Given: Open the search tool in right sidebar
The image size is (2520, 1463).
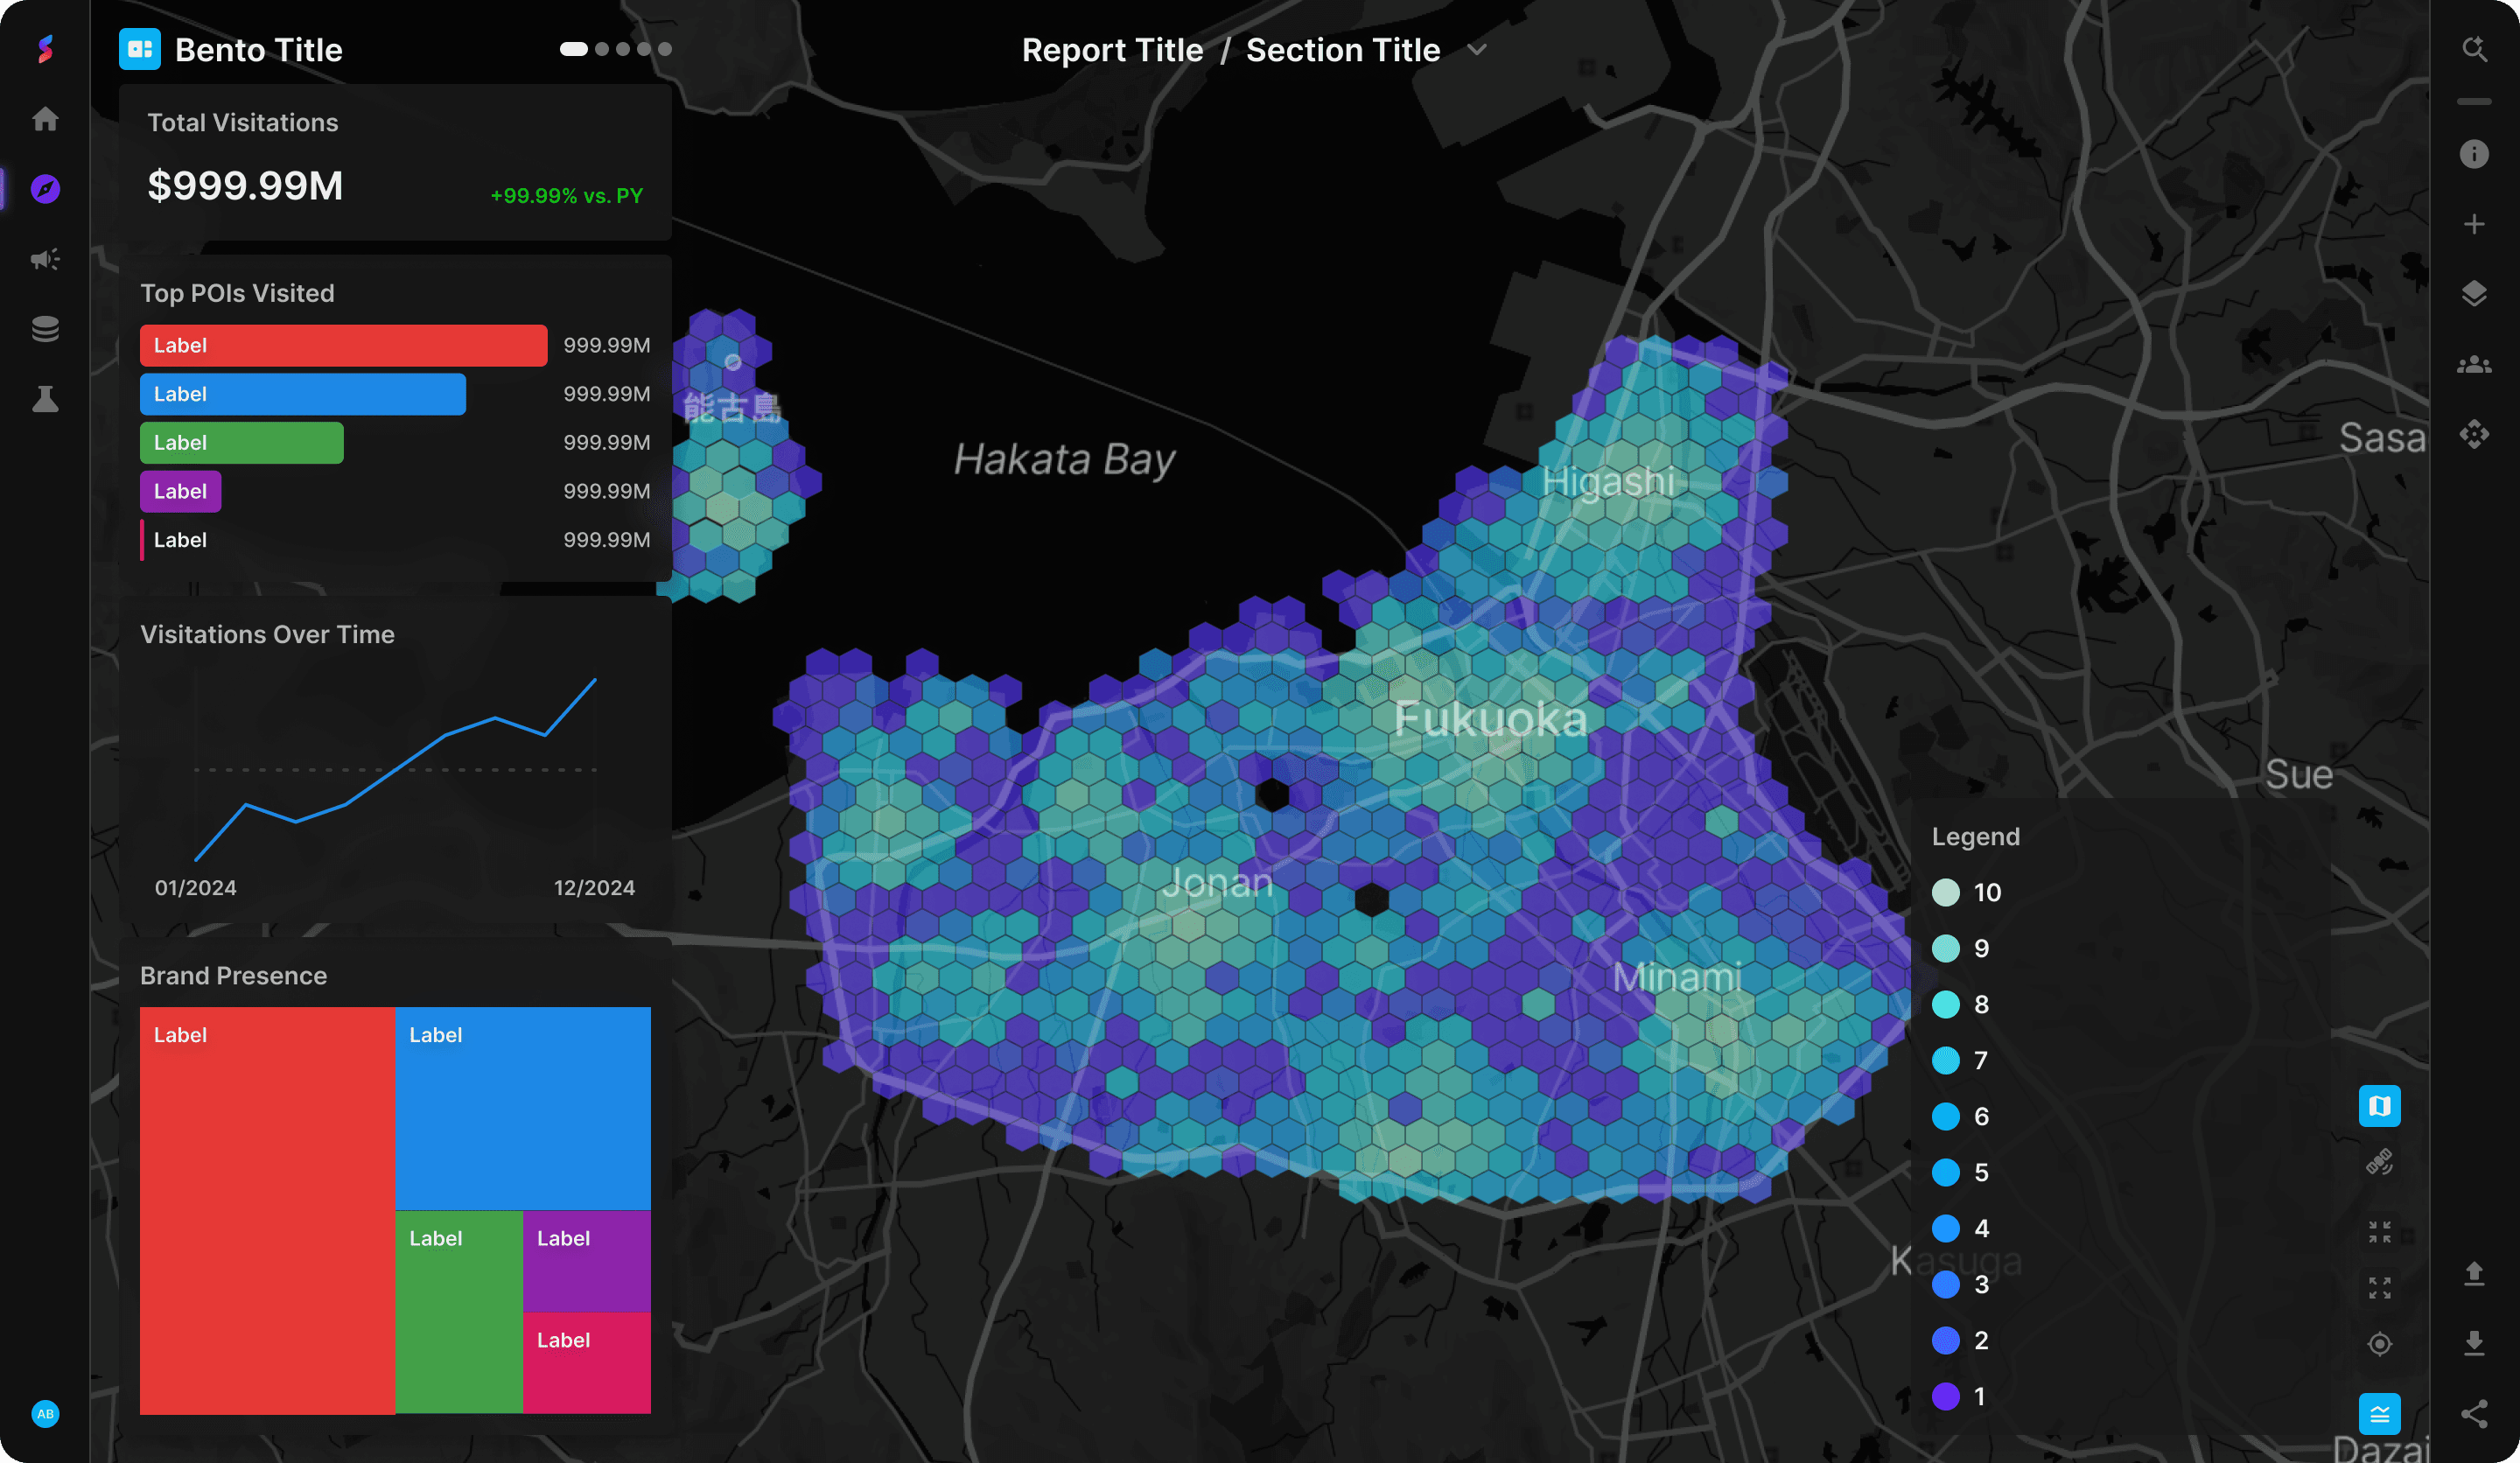Looking at the screenshot, I should 2474,49.
